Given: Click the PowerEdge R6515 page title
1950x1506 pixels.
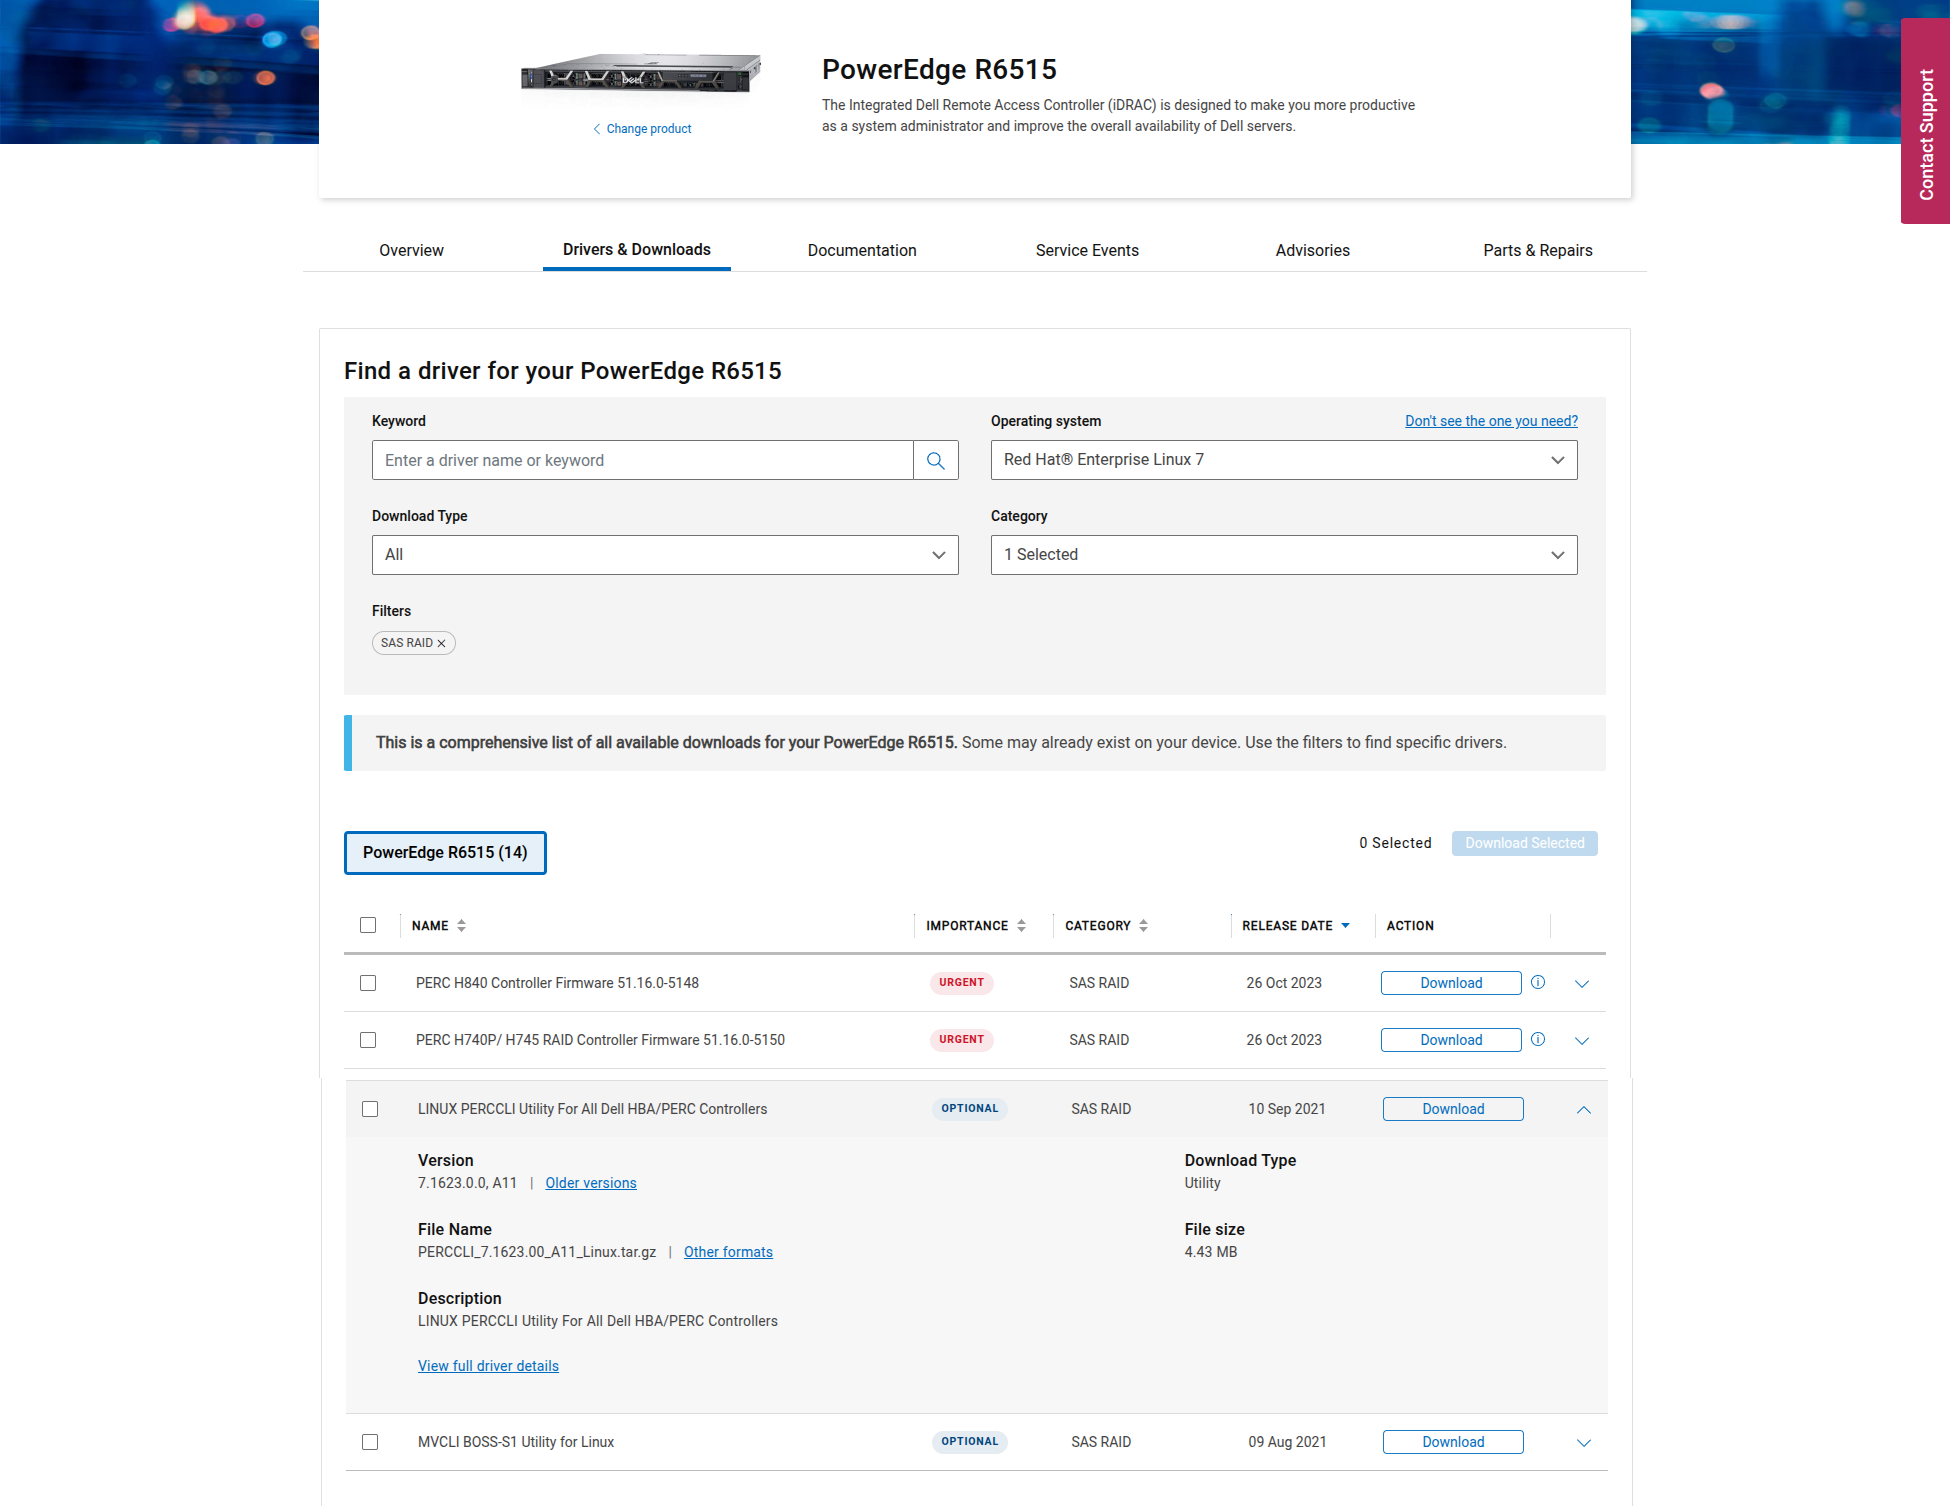Looking at the screenshot, I should pos(939,69).
